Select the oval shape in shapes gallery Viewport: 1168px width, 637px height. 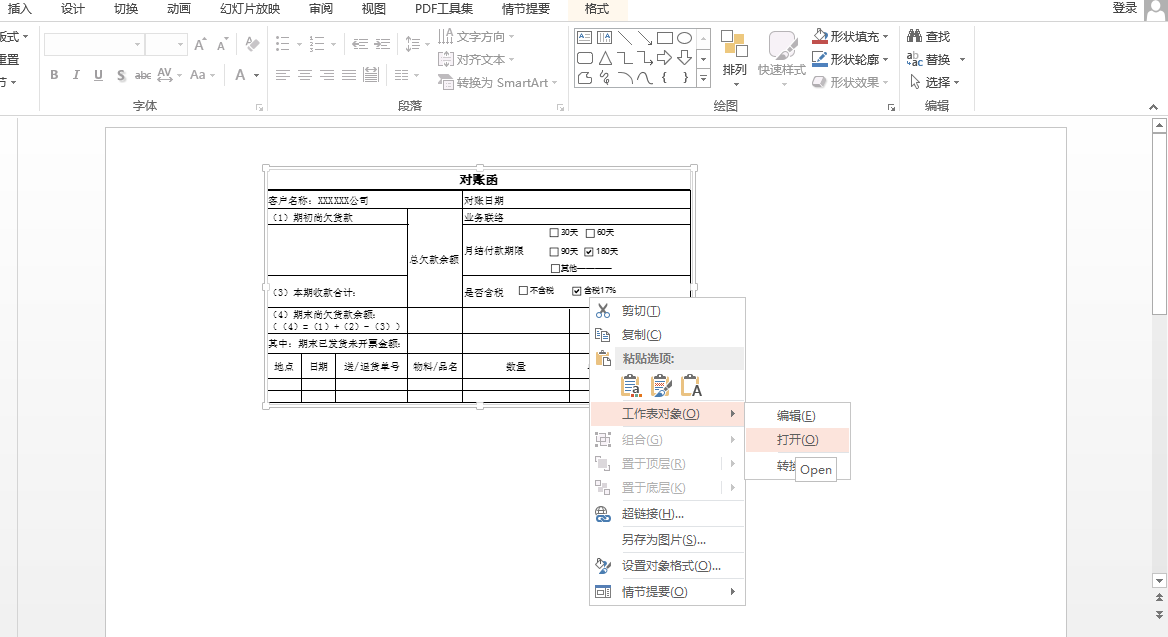pyautogui.click(x=685, y=37)
